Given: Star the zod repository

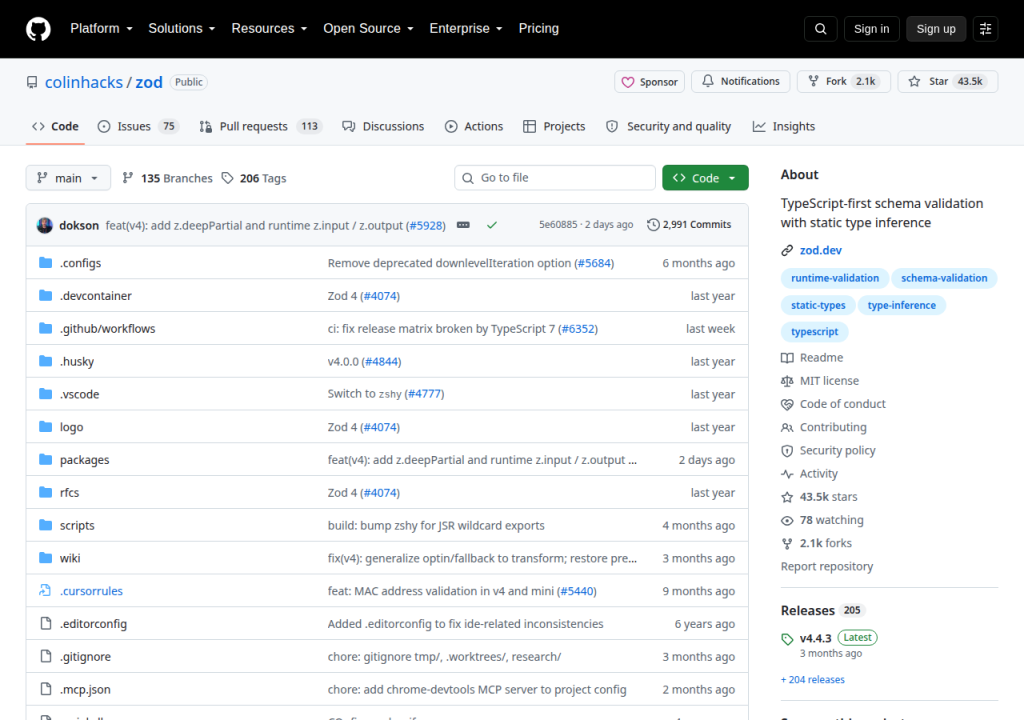Looking at the screenshot, I should tap(948, 81).
